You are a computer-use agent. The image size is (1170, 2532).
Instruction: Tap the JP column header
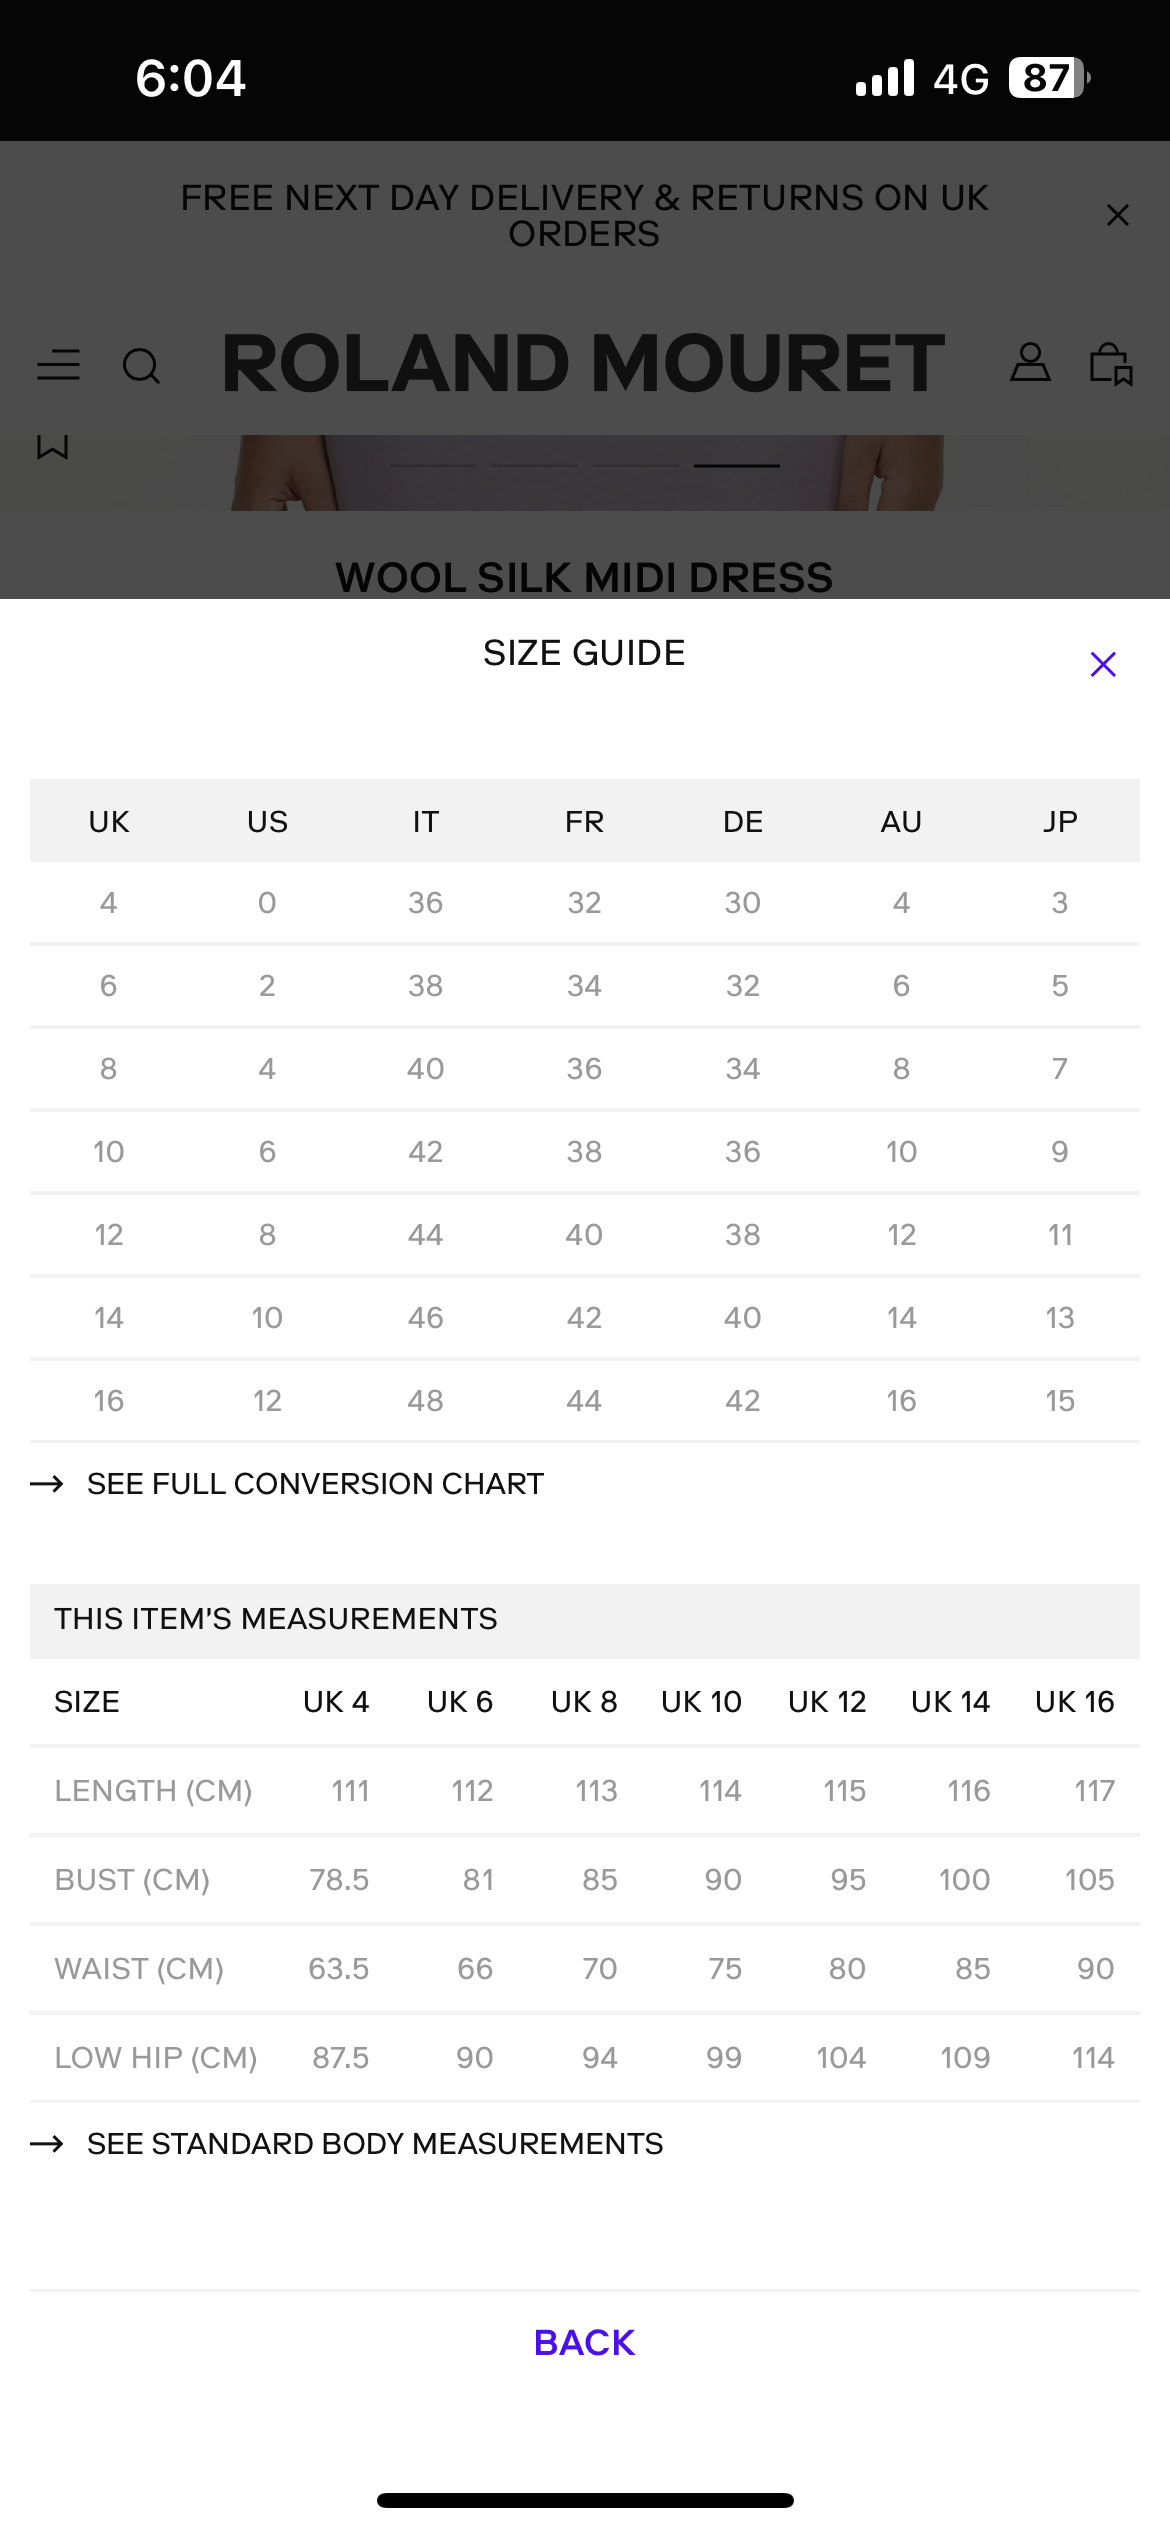click(1060, 822)
